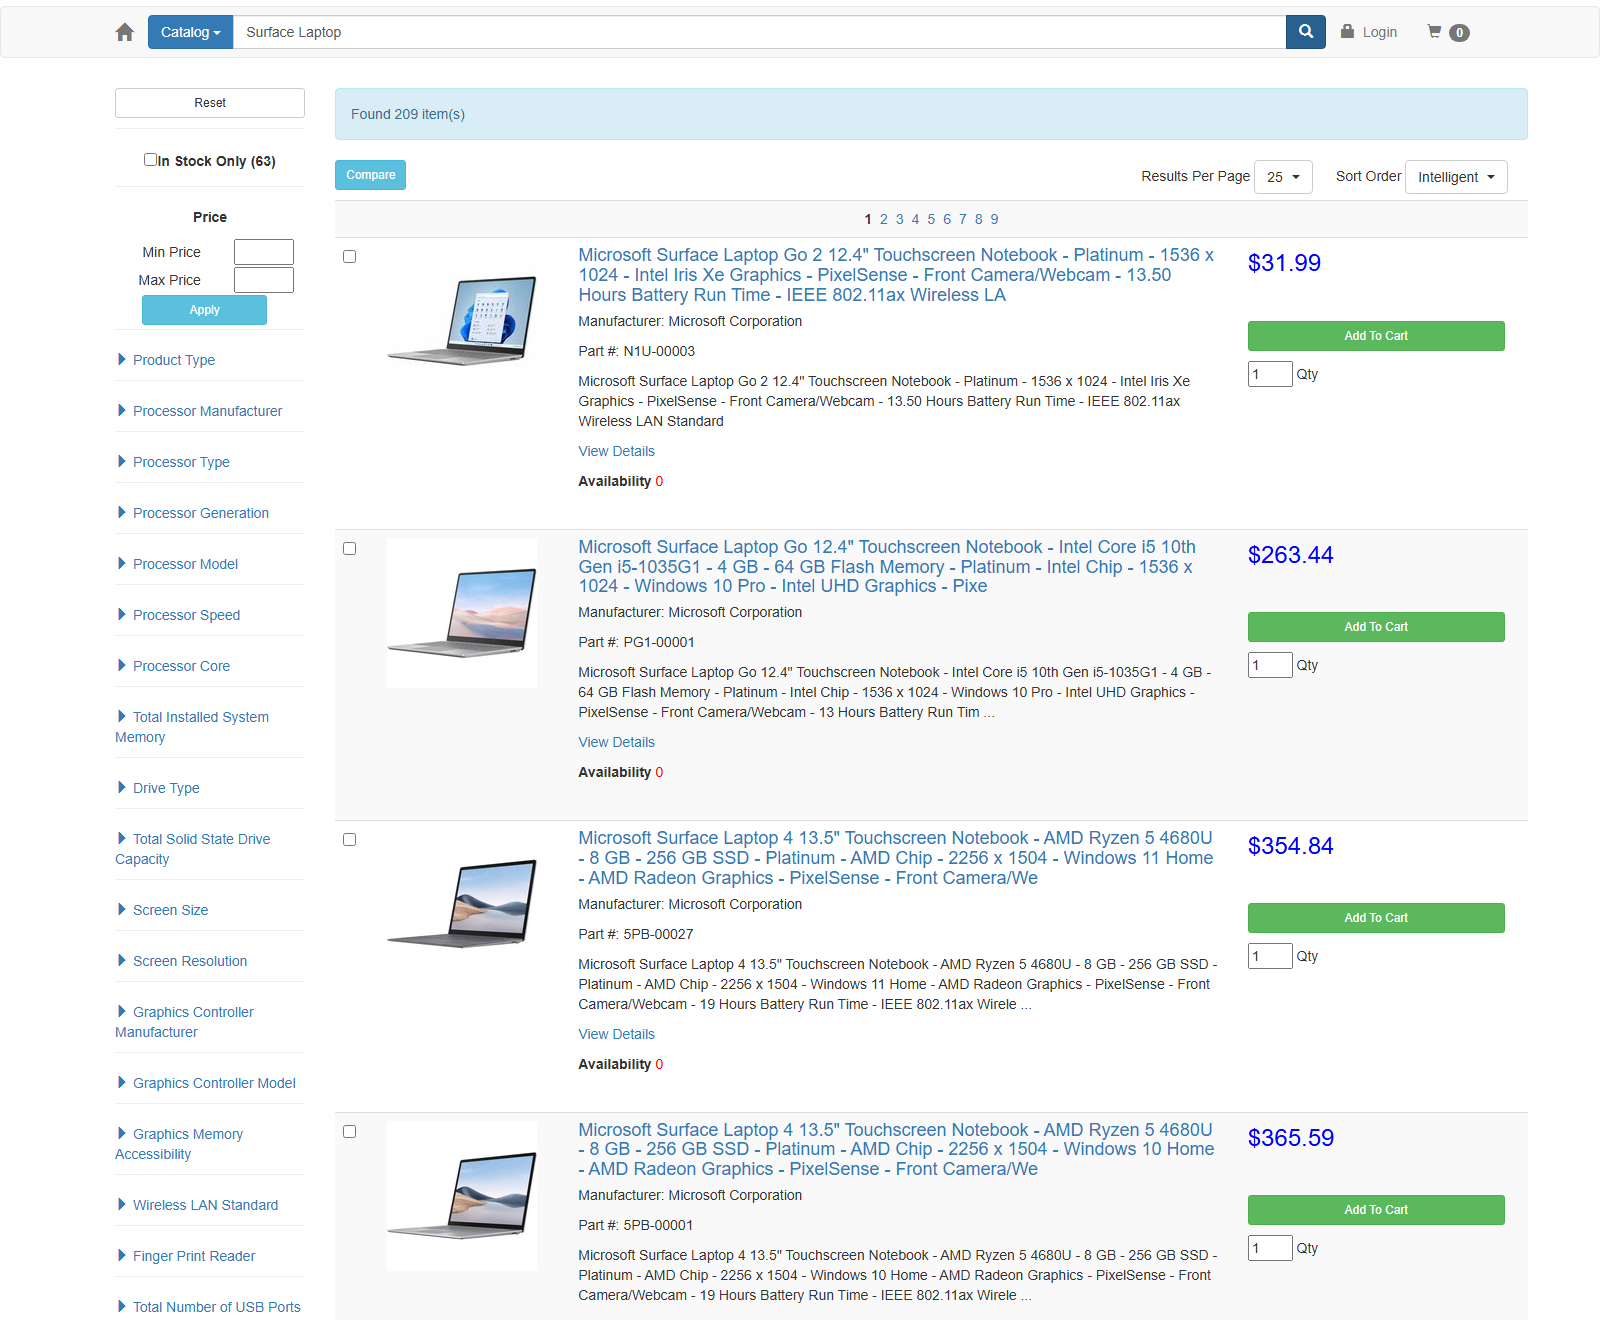Expand the Processor Speed filter
Image resolution: width=1600 pixels, height=1320 pixels.
coord(186,615)
